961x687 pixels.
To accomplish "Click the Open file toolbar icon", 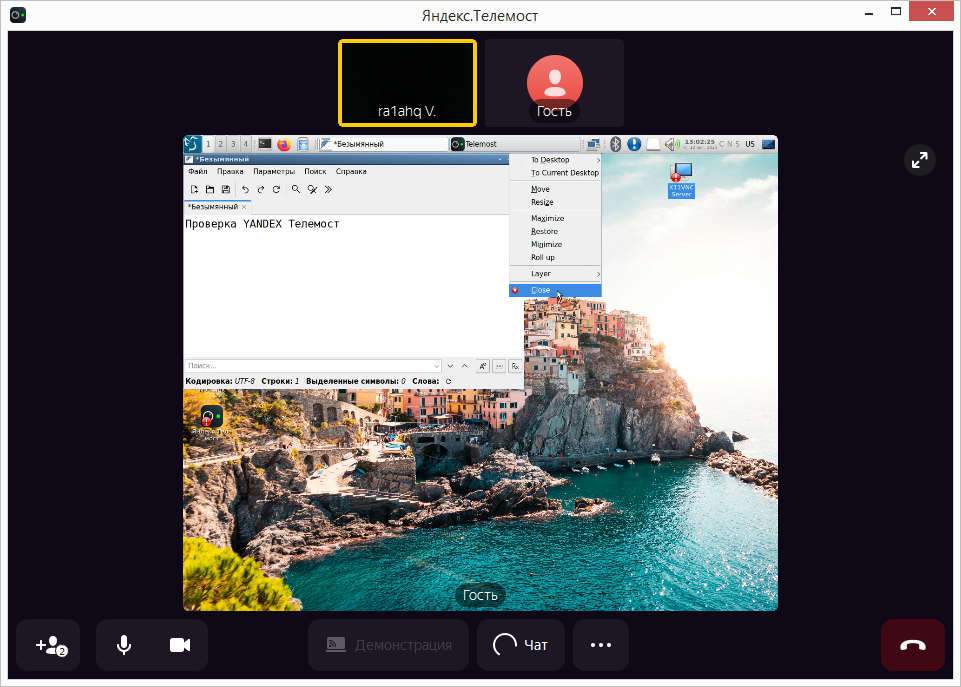I will coord(210,189).
